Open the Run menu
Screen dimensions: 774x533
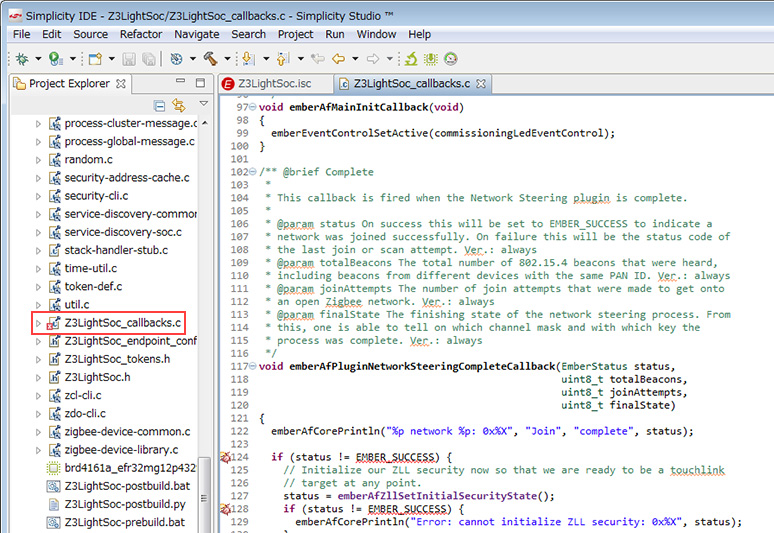pyautogui.click(x=335, y=34)
